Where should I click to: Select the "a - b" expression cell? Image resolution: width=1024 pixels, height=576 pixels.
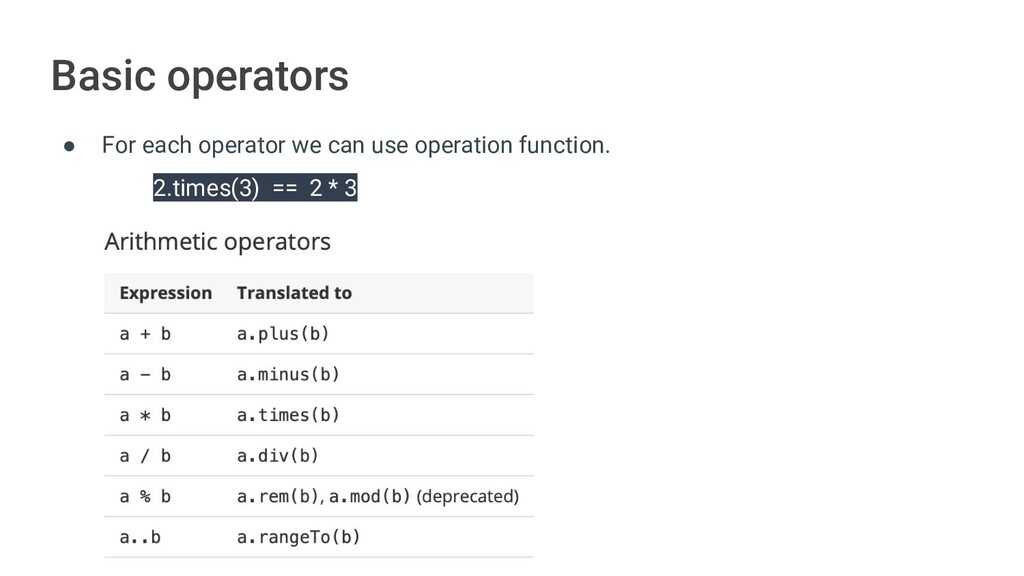[x=145, y=375]
